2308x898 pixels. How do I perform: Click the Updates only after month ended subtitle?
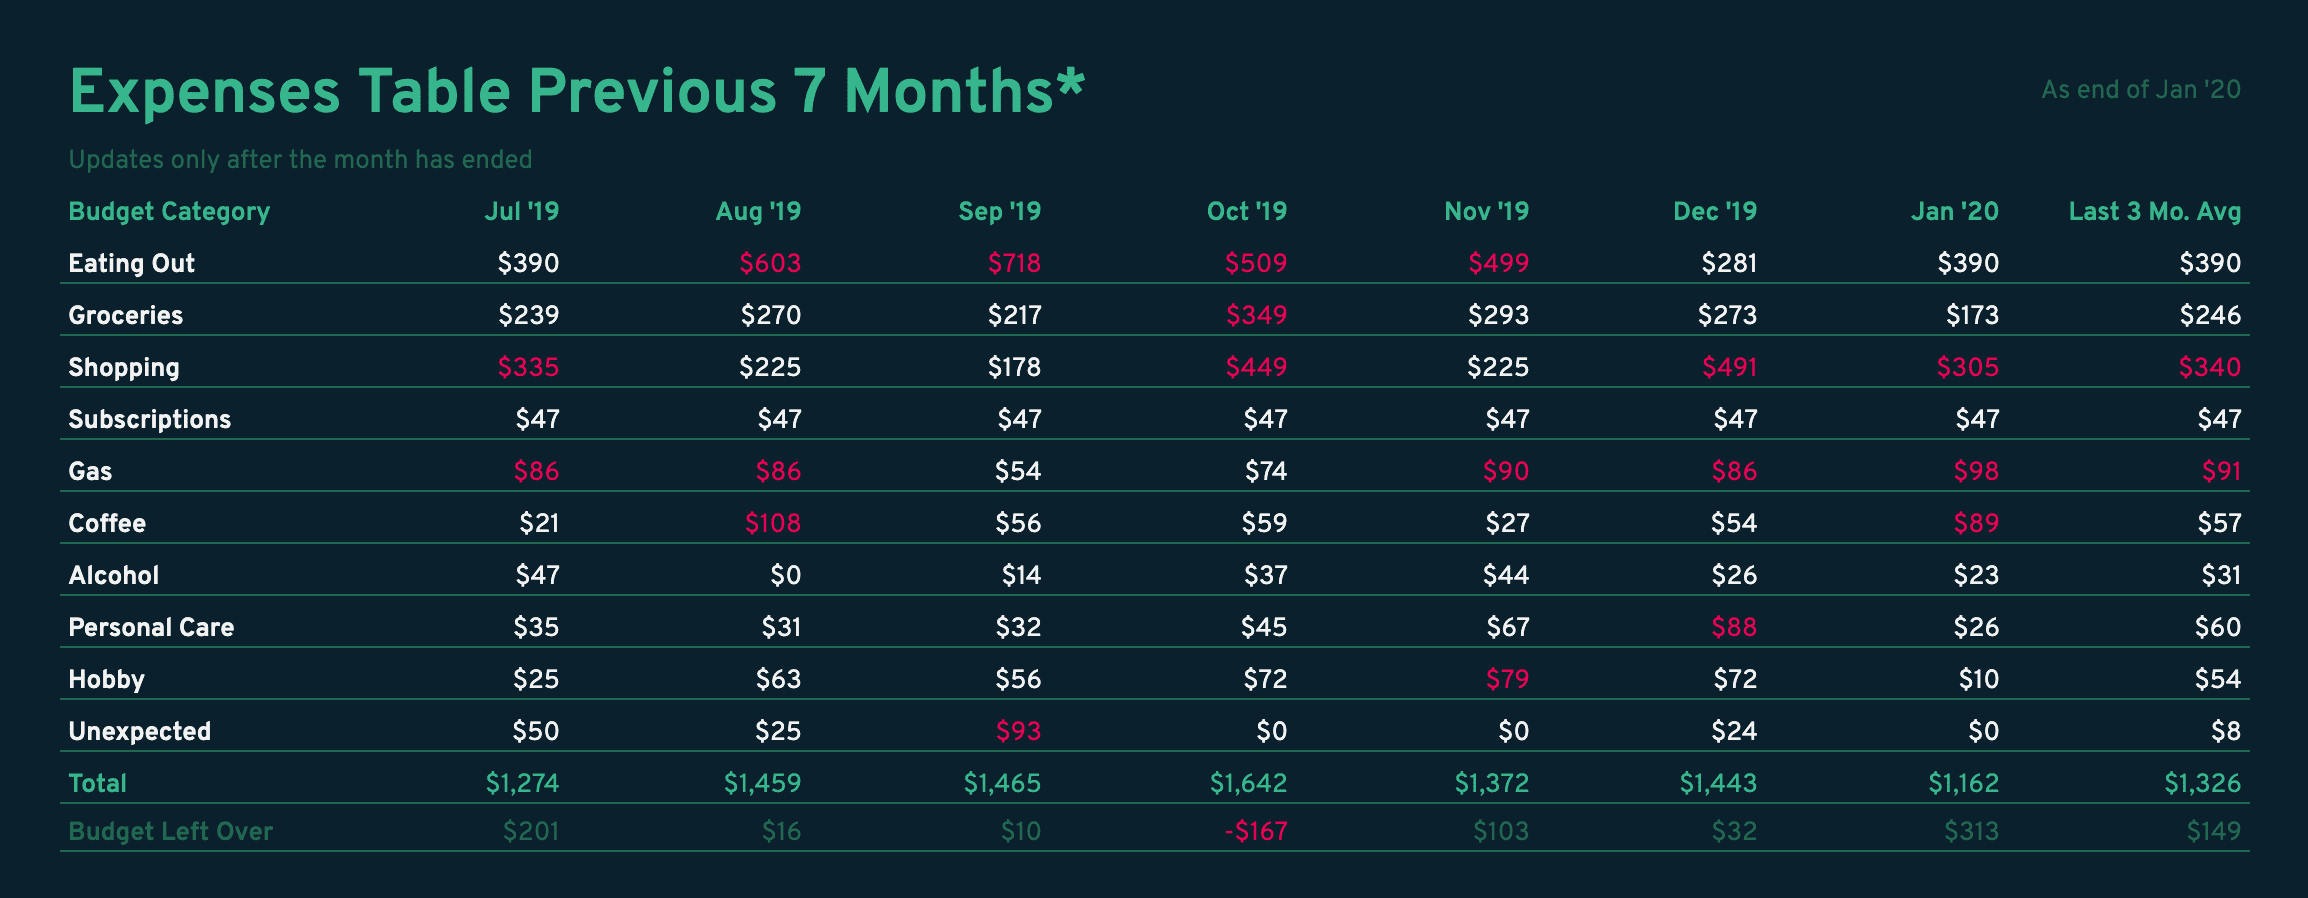coord(300,160)
